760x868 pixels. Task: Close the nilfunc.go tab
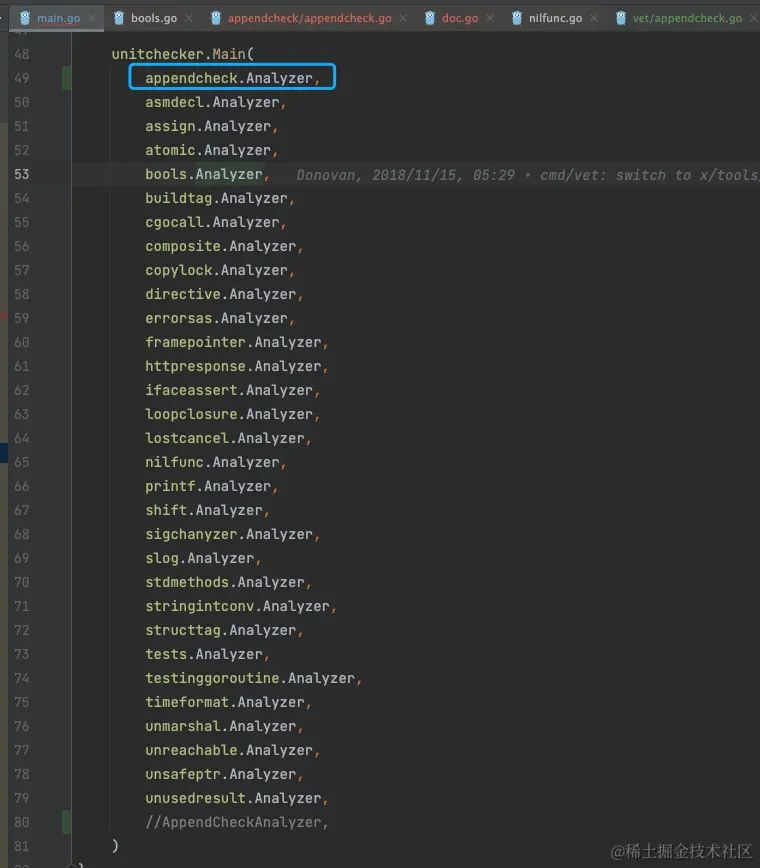[594, 18]
